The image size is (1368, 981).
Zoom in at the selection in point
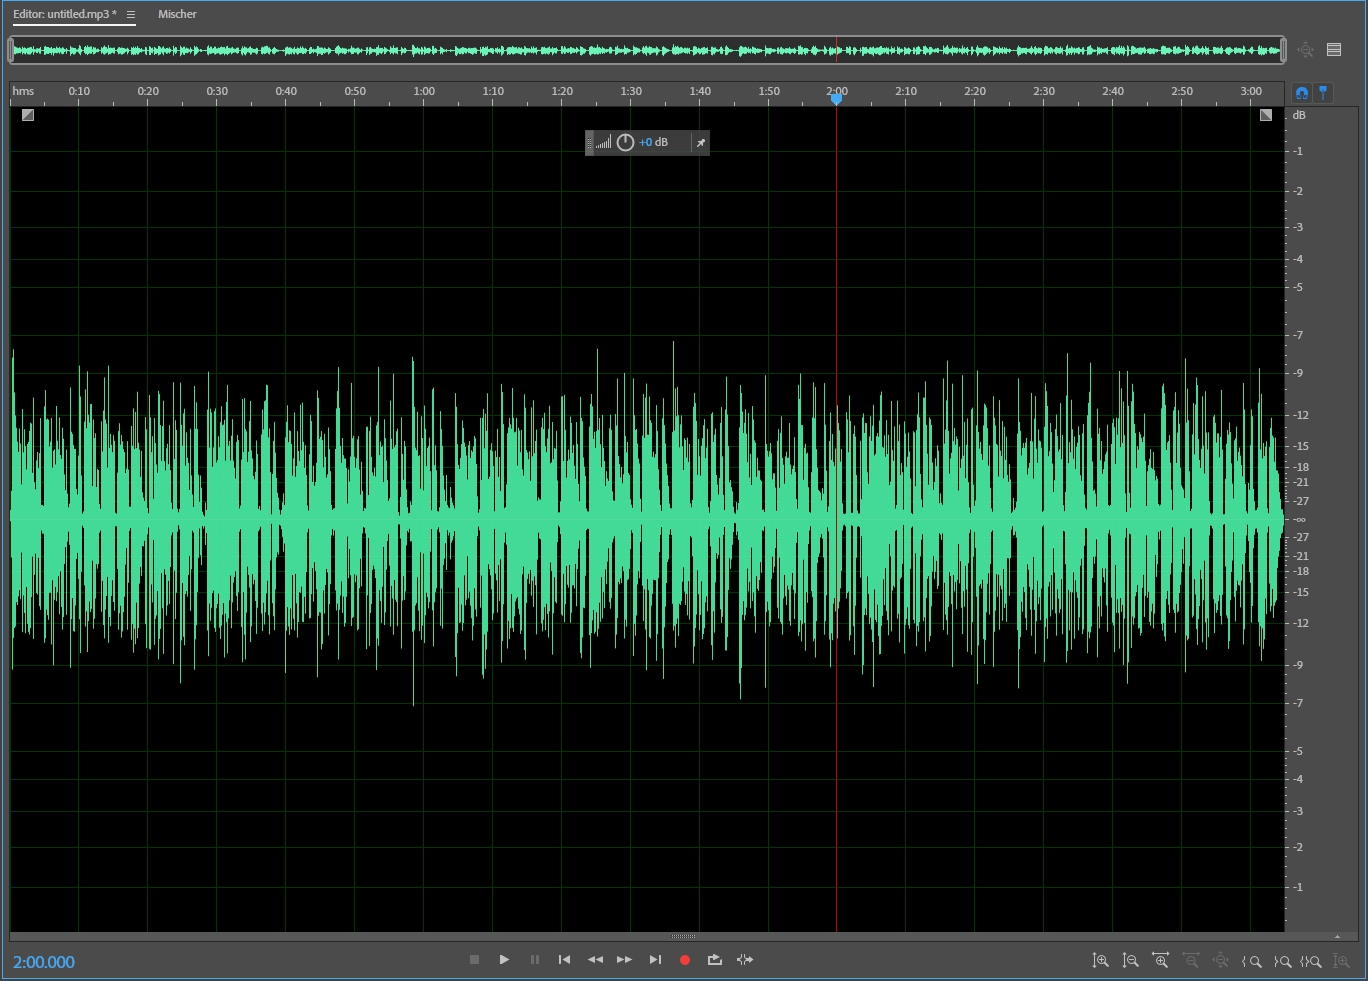(1251, 961)
